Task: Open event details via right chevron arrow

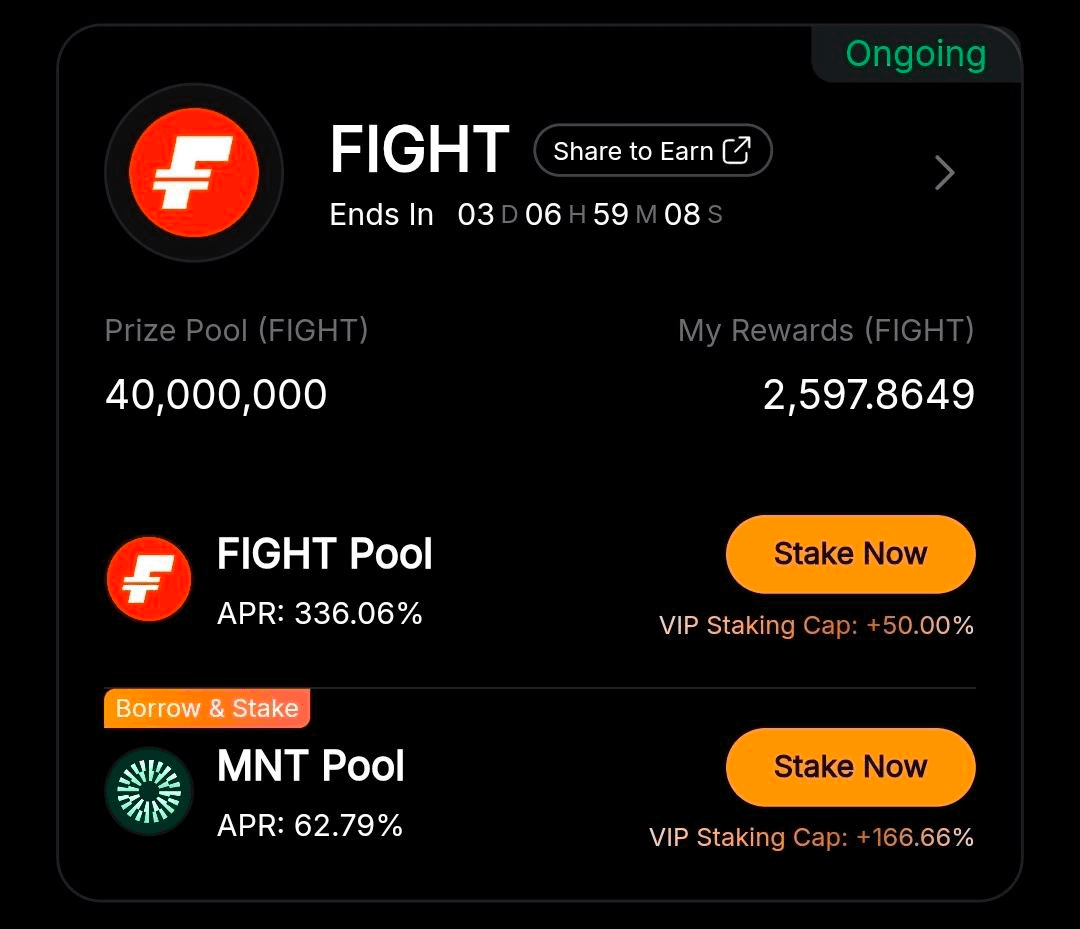Action: point(944,173)
